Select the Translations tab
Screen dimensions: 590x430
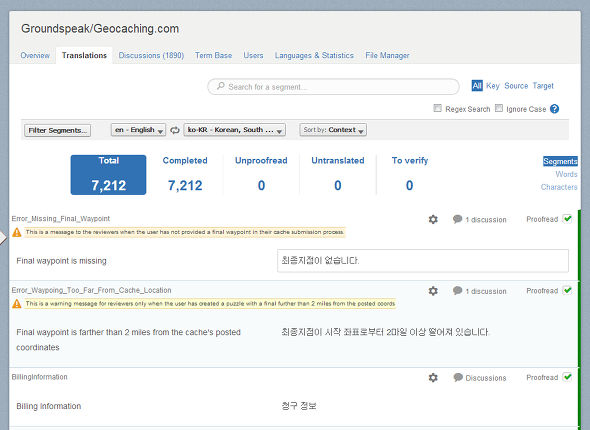[x=84, y=55]
